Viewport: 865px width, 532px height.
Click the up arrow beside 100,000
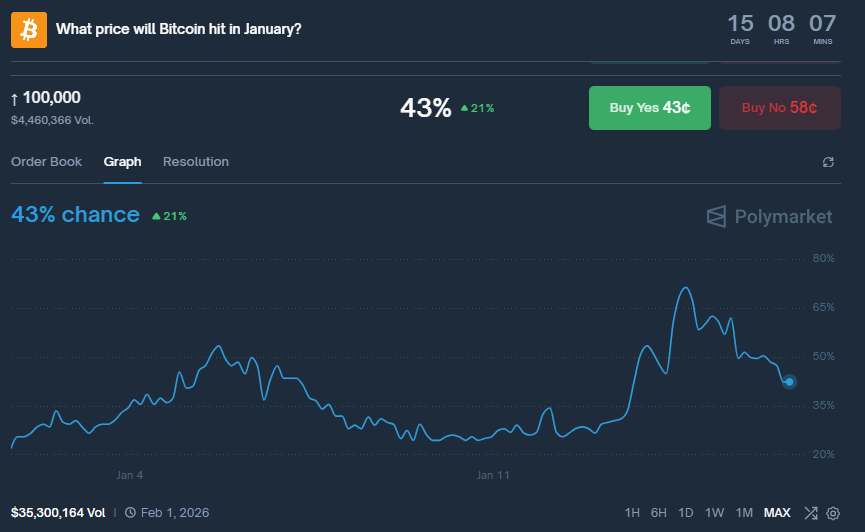tap(15, 98)
